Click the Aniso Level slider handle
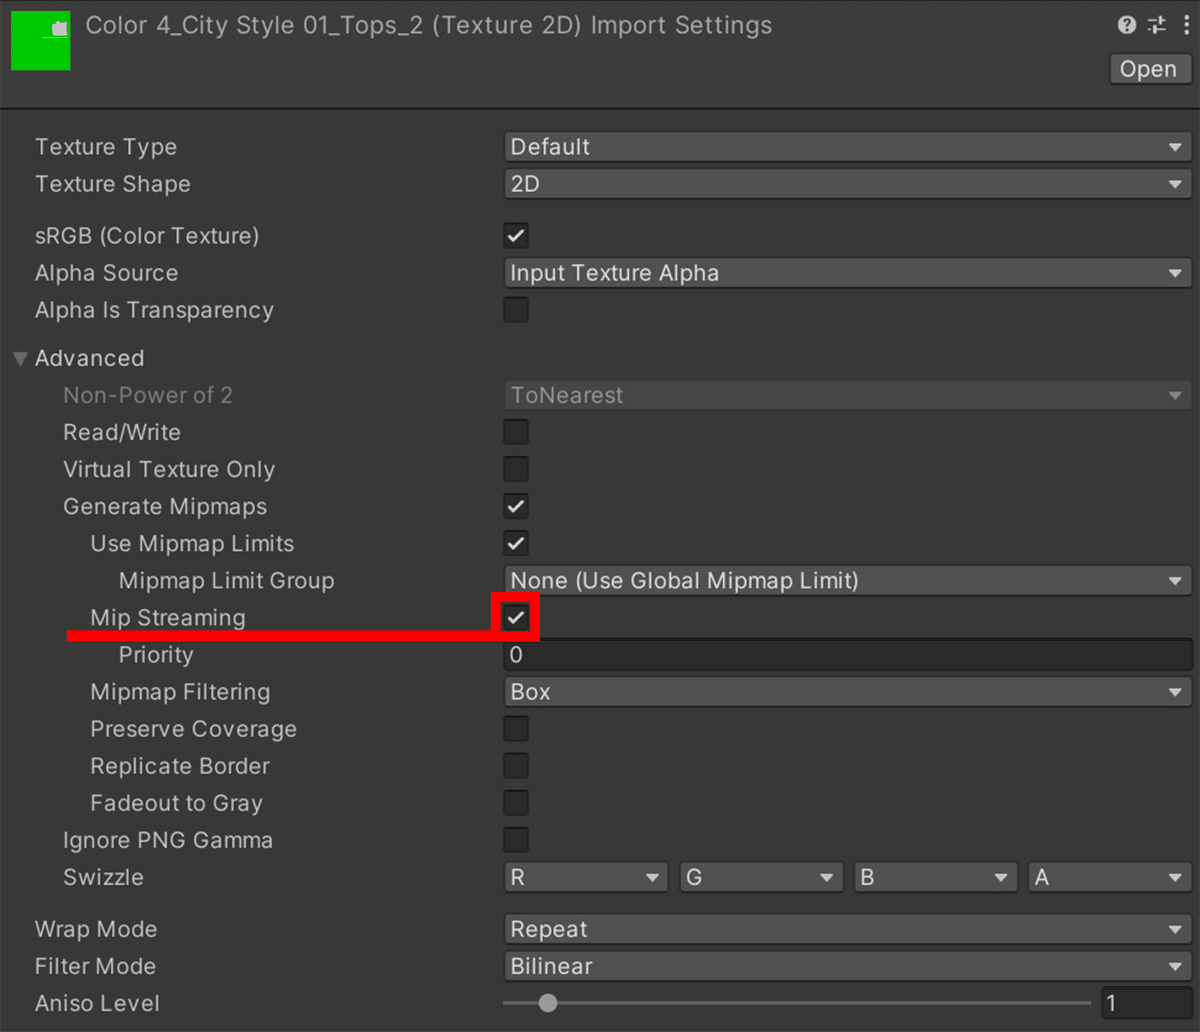The image size is (1200, 1032). pyautogui.click(x=547, y=1003)
